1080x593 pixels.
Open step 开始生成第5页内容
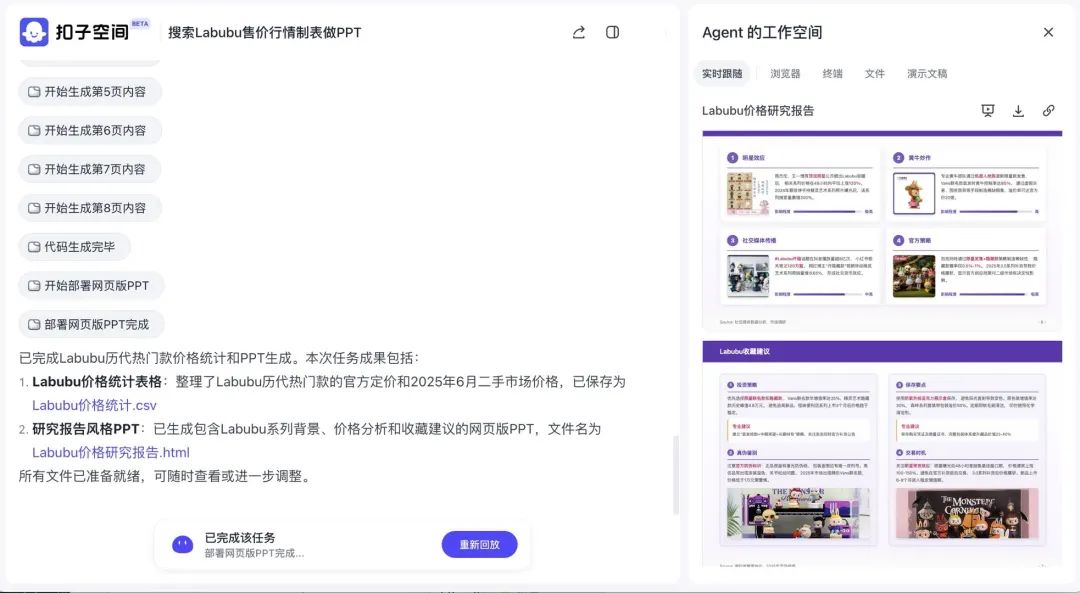point(90,92)
